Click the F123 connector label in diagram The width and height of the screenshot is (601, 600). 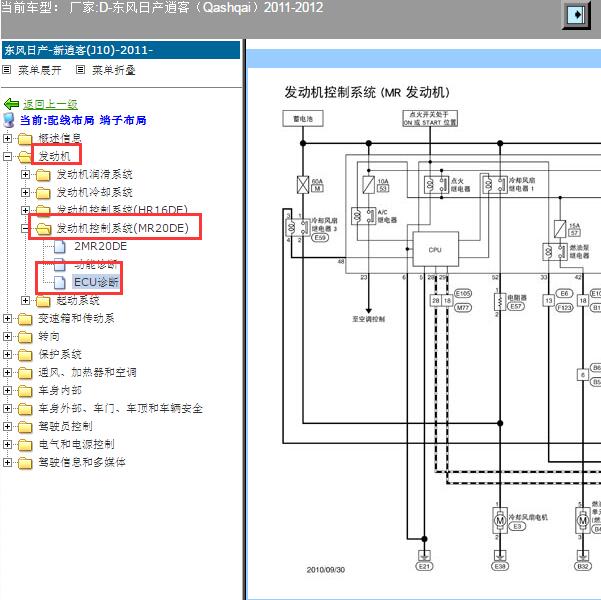(564, 307)
